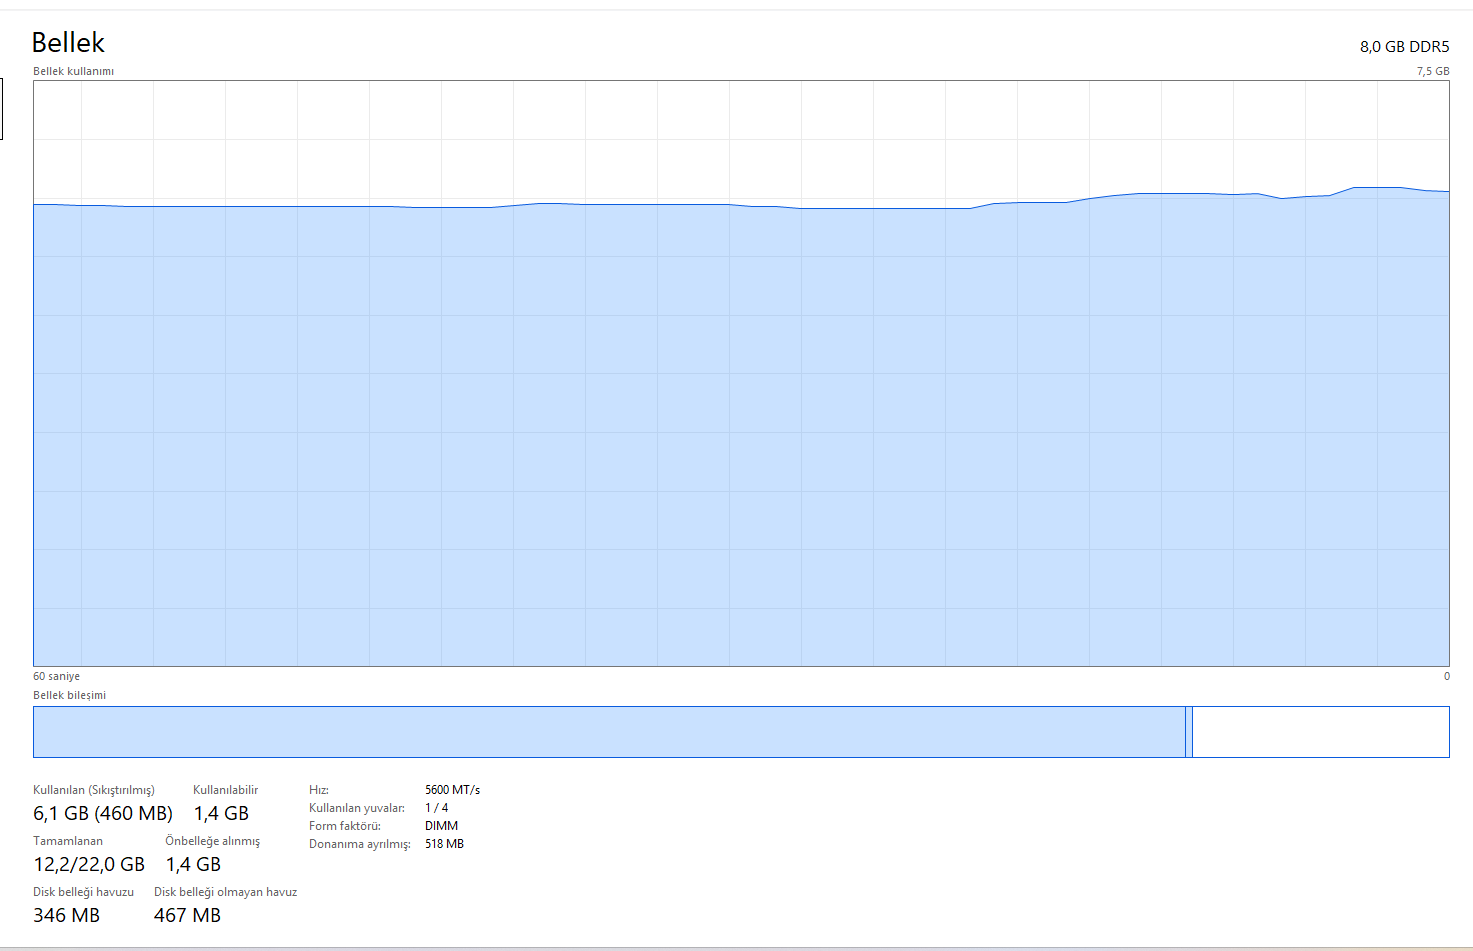Click the "Kullanılan yuvalar:" label
Screen dimensions: 1473x951
357,808
